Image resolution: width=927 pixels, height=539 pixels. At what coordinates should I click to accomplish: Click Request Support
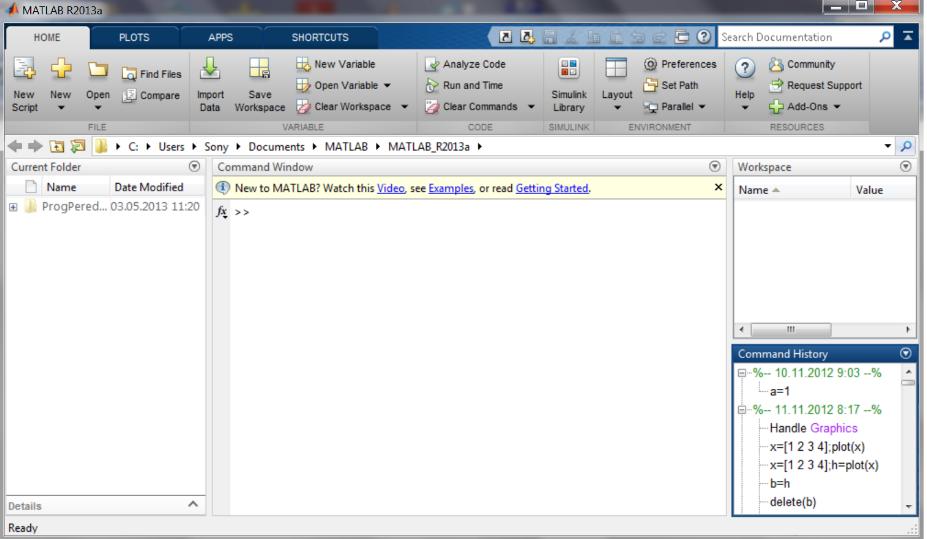click(x=815, y=85)
